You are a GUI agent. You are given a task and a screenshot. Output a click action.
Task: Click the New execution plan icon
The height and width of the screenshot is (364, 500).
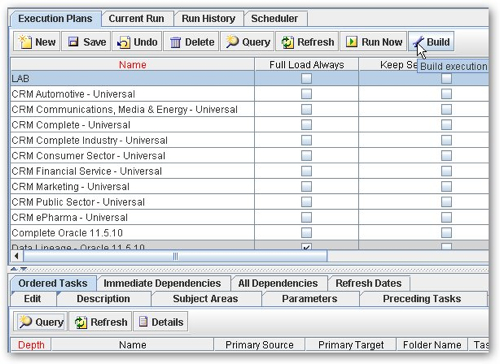(x=25, y=42)
